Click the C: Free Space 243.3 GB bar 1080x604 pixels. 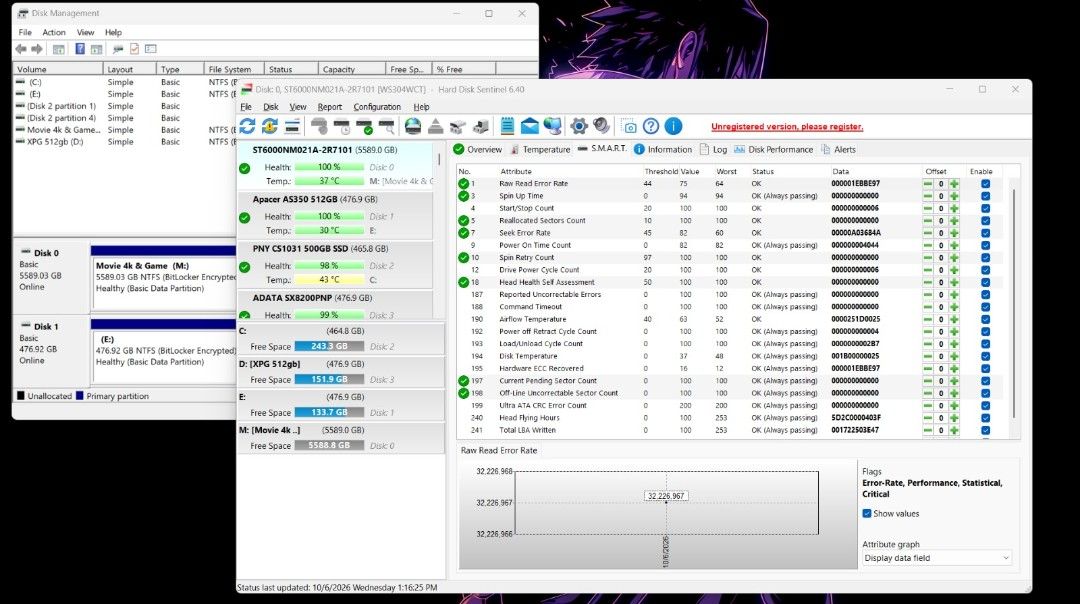(x=329, y=346)
